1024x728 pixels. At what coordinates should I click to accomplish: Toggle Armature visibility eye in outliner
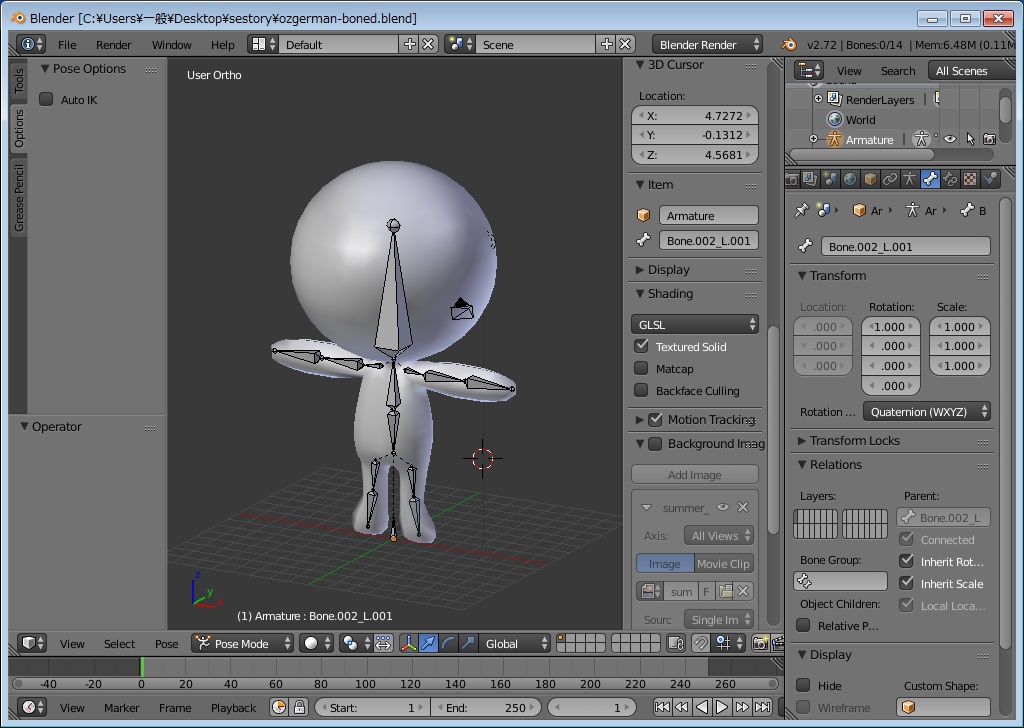(950, 139)
